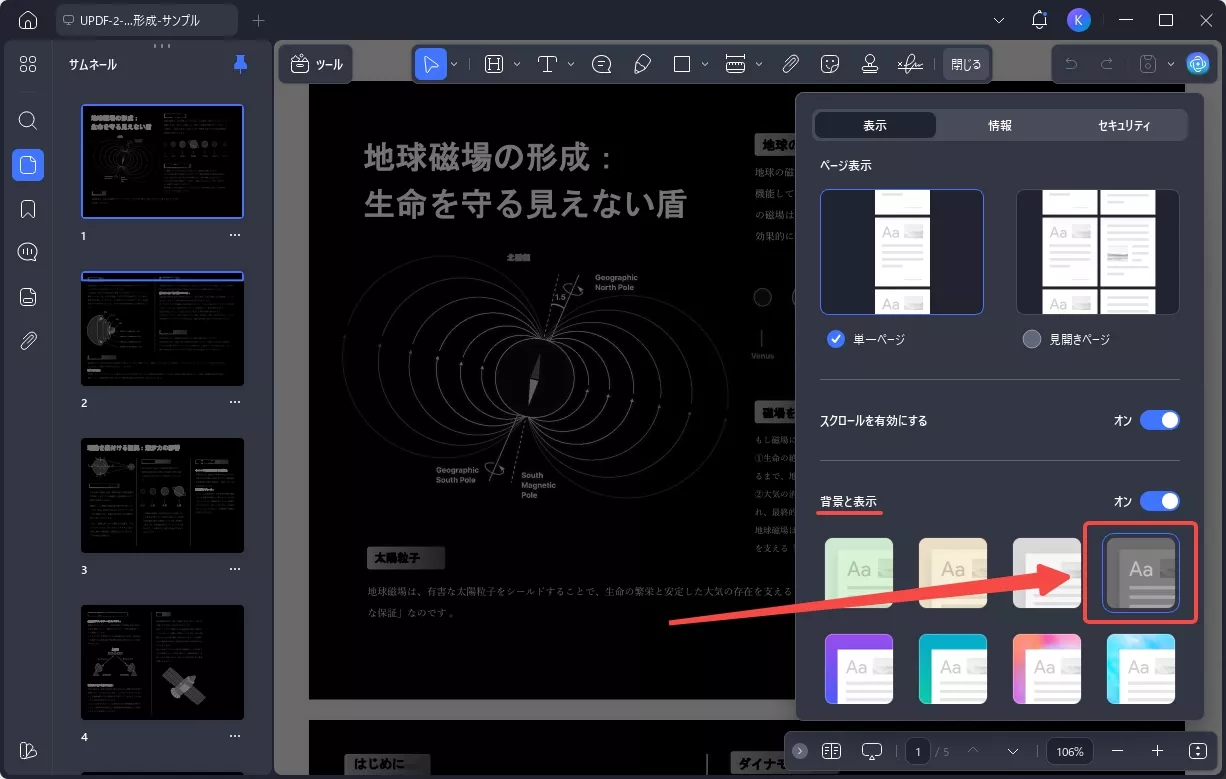
Task: Open the search panel in the left sidebar
Action: pos(27,120)
